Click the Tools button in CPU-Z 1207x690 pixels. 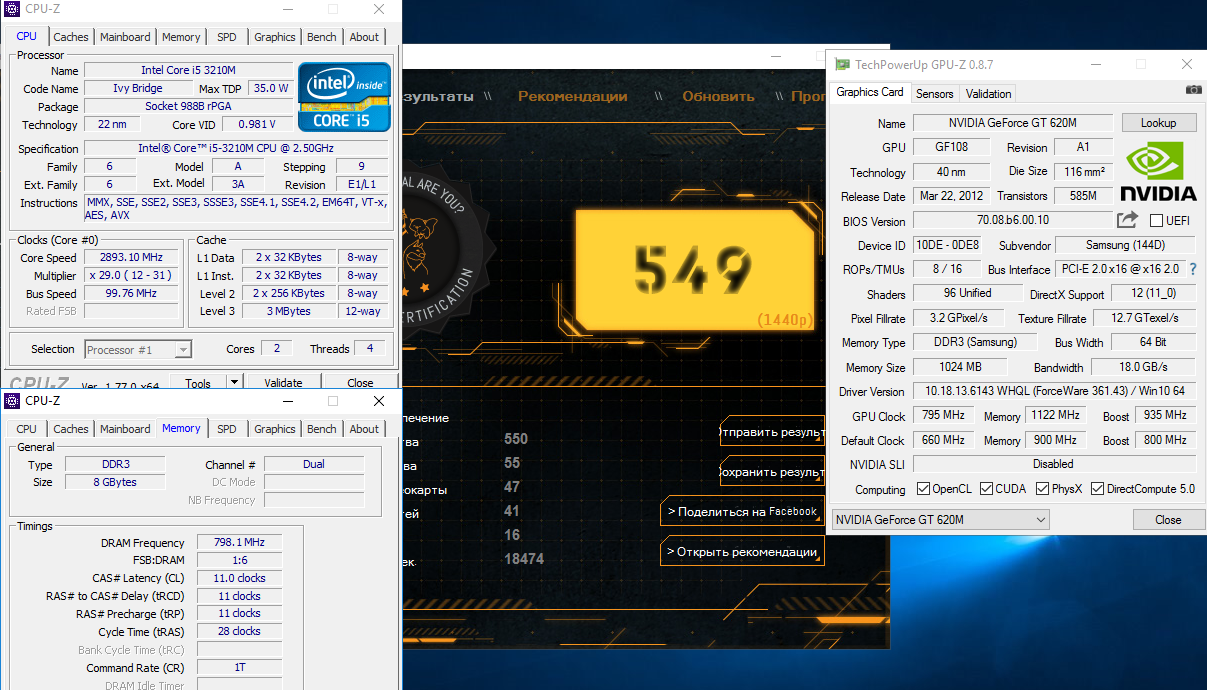(x=198, y=382)
